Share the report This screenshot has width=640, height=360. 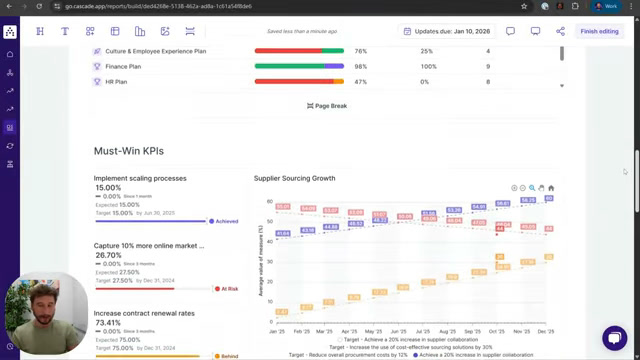(x=560, y=31)
